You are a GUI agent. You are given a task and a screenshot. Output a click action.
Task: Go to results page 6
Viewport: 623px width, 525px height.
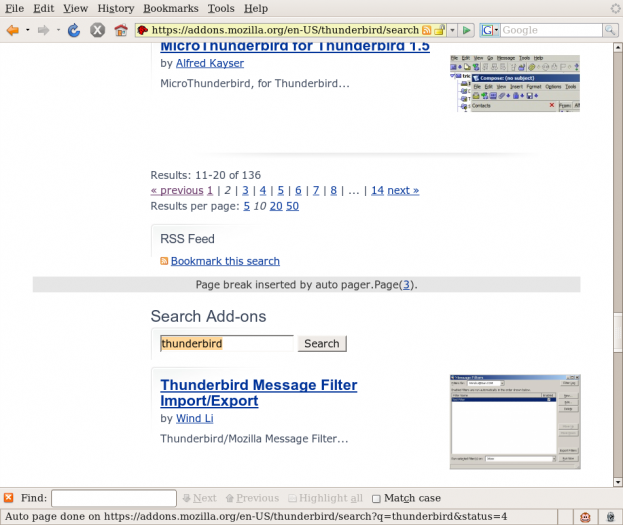[298, 190]
